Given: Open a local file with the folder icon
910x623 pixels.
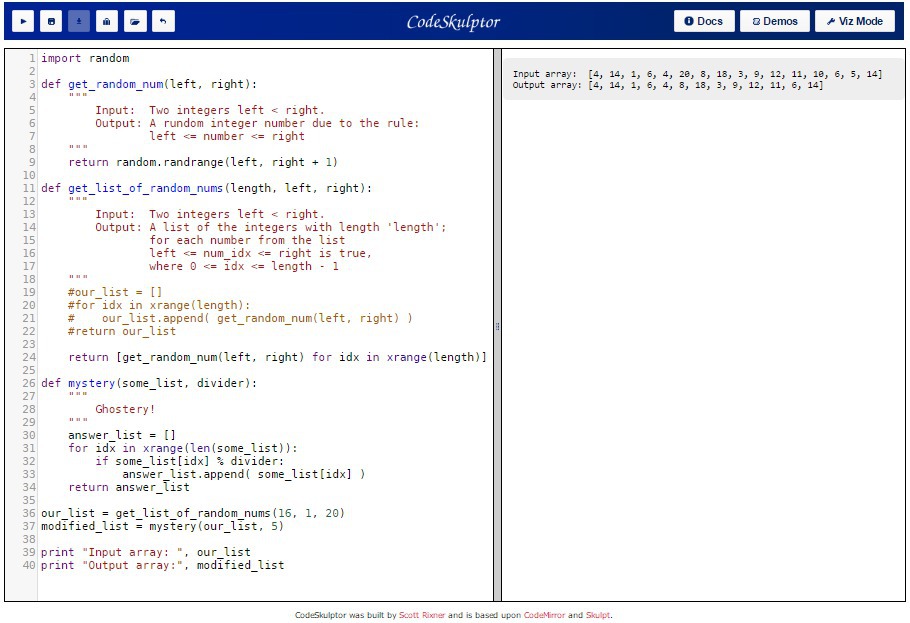Looking at the screenshot, I should [135, 21].
